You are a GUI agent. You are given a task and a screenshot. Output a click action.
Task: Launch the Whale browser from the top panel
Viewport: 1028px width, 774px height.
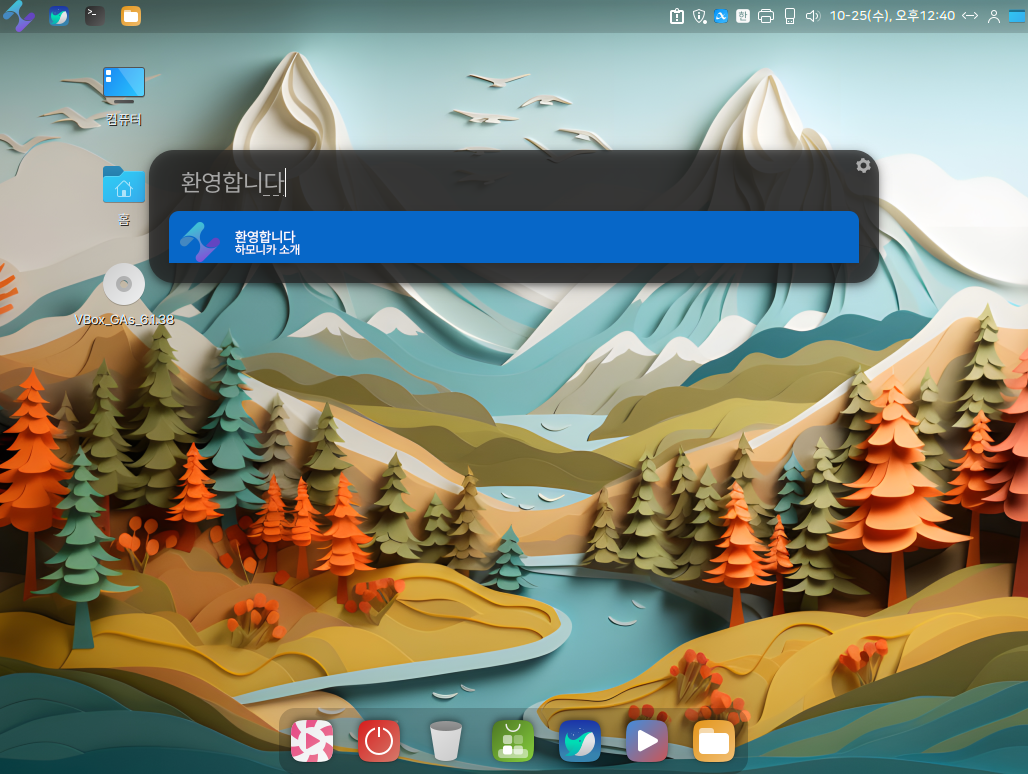point(59,15)
